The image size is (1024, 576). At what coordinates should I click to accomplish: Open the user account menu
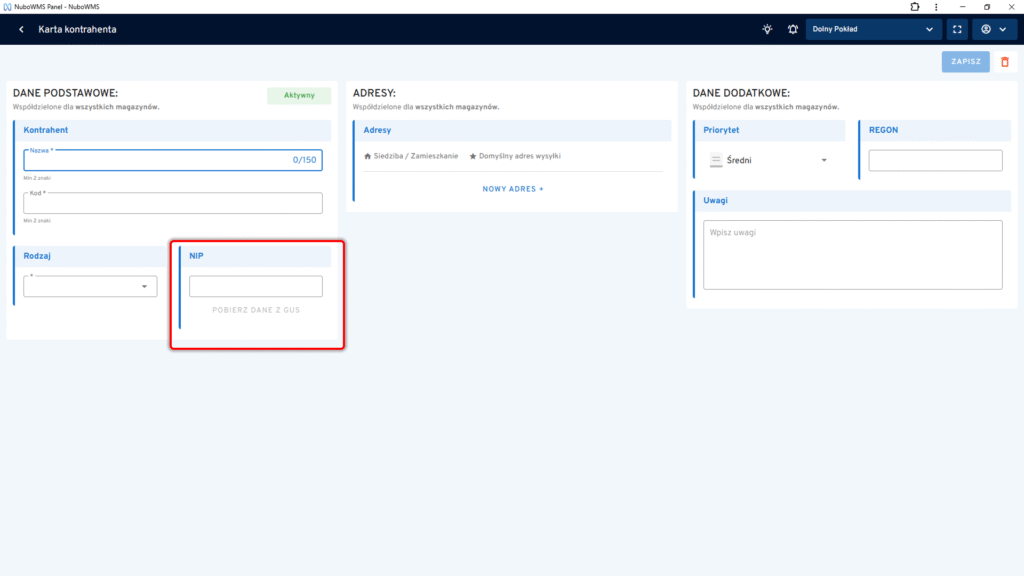993,29
